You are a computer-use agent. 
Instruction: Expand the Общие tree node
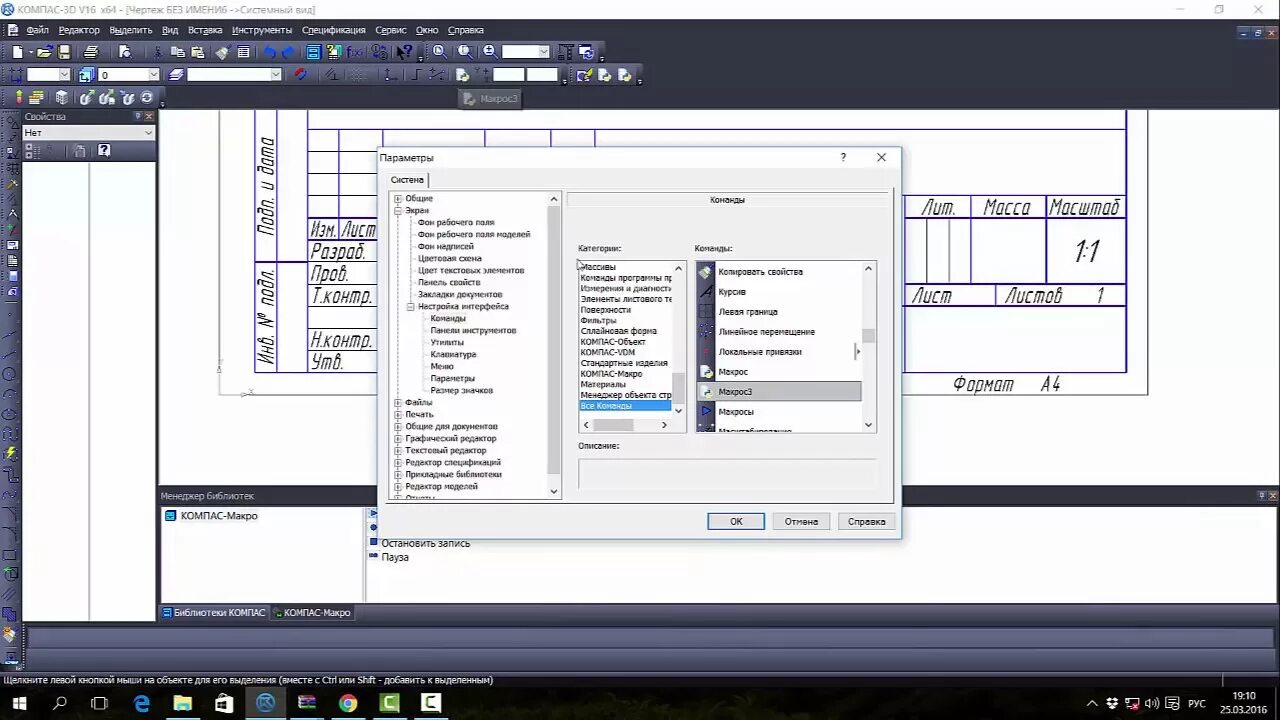click(x=398, y=199)
